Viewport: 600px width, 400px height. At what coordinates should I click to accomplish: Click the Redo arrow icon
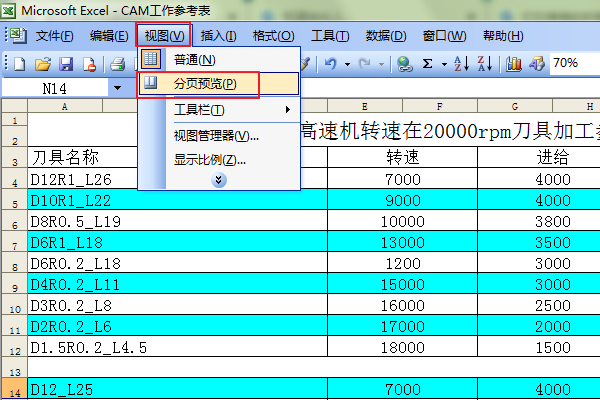(364, 64)
